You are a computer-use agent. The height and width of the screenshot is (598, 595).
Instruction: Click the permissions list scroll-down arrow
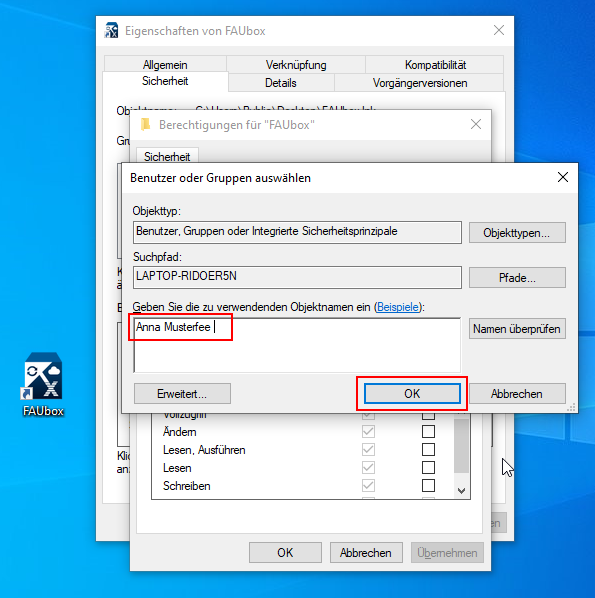462,491
